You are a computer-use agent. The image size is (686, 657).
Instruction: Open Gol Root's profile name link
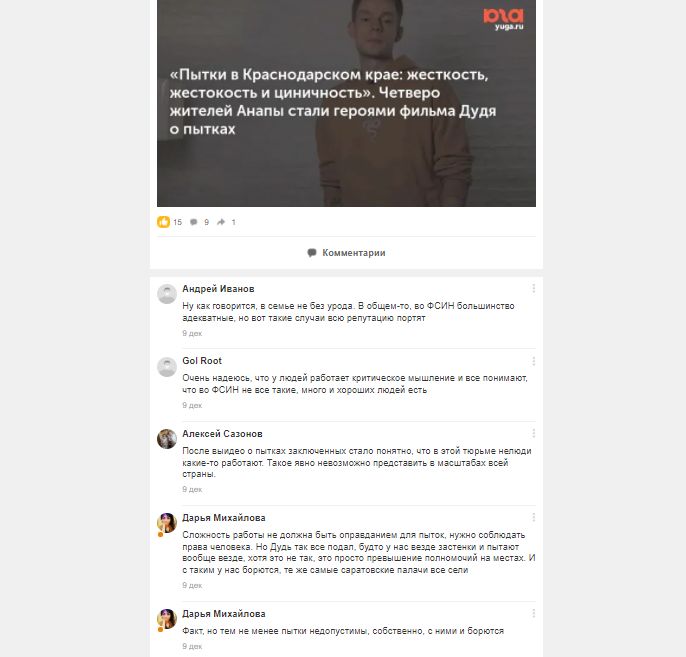(202, 361)
